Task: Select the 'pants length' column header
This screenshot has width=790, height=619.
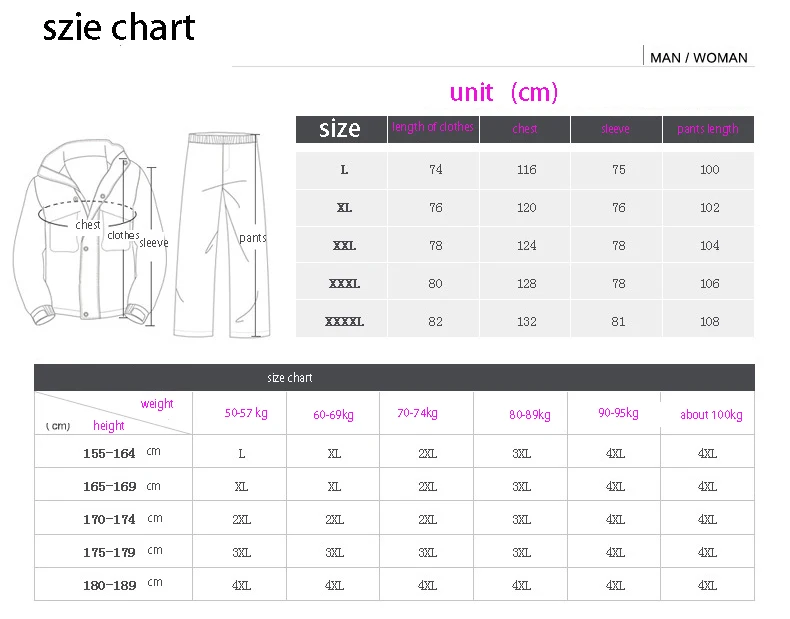Action: click(708, 129)
